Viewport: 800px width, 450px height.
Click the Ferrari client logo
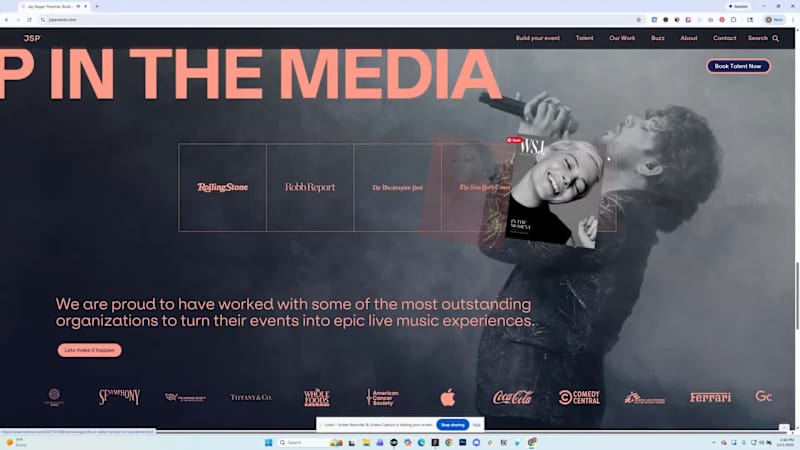tap(710, 397)
